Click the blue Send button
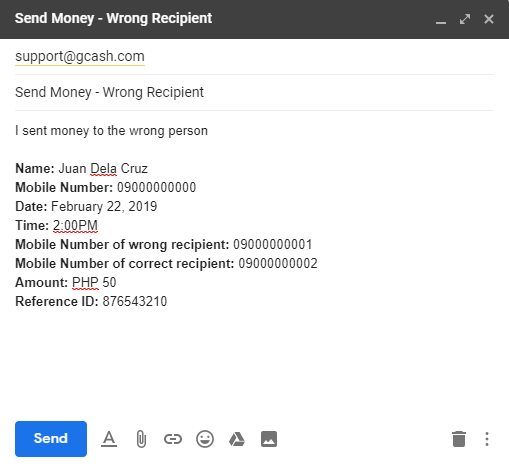Image resolution: width=509 pixels, height=471 pixels. [51, 439]
